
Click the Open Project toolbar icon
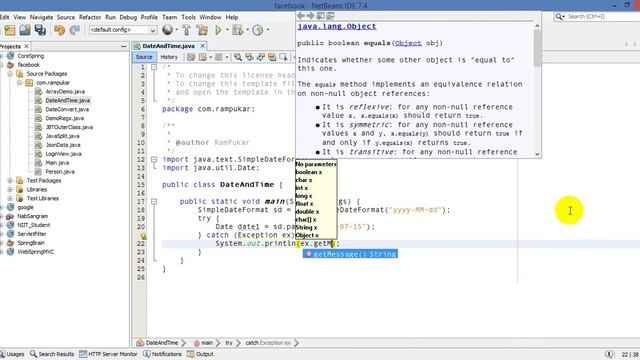pyautogui.click(x=25, y=30)
